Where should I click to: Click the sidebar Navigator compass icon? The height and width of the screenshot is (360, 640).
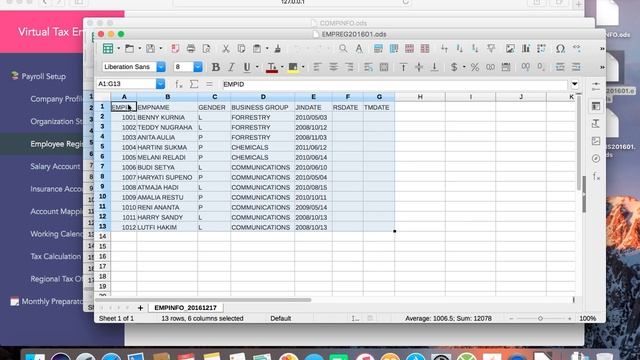pyautogui.click(x=596, y=158)
